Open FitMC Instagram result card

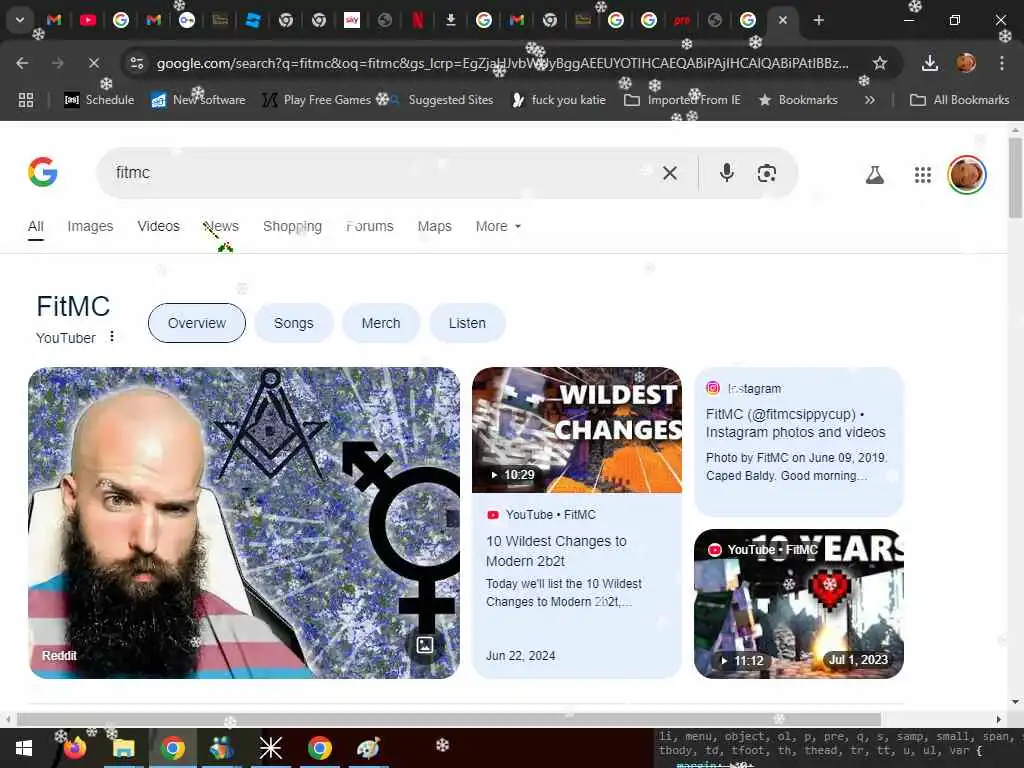(x=799, y=441)
